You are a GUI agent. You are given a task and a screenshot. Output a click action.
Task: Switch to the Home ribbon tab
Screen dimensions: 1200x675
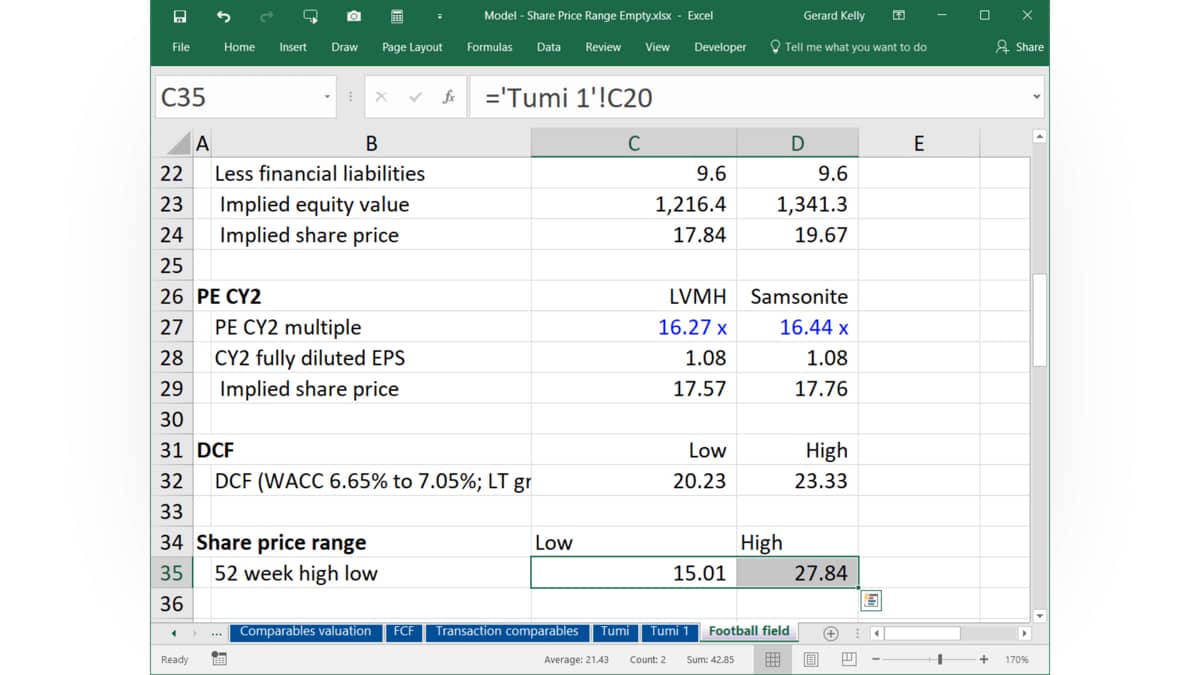[x=239, y=47]
